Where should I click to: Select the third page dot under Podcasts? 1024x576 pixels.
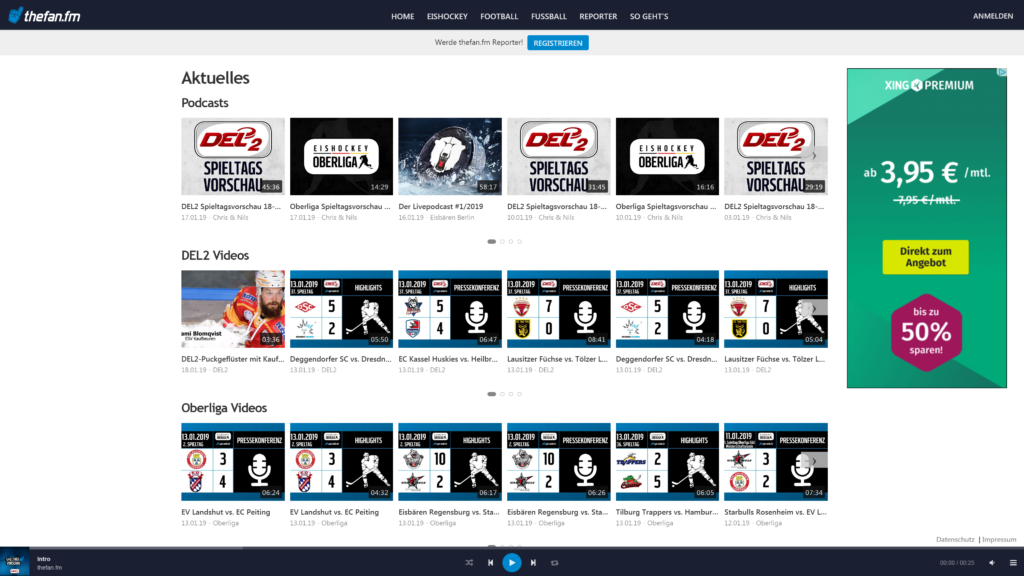click(511, 242)
